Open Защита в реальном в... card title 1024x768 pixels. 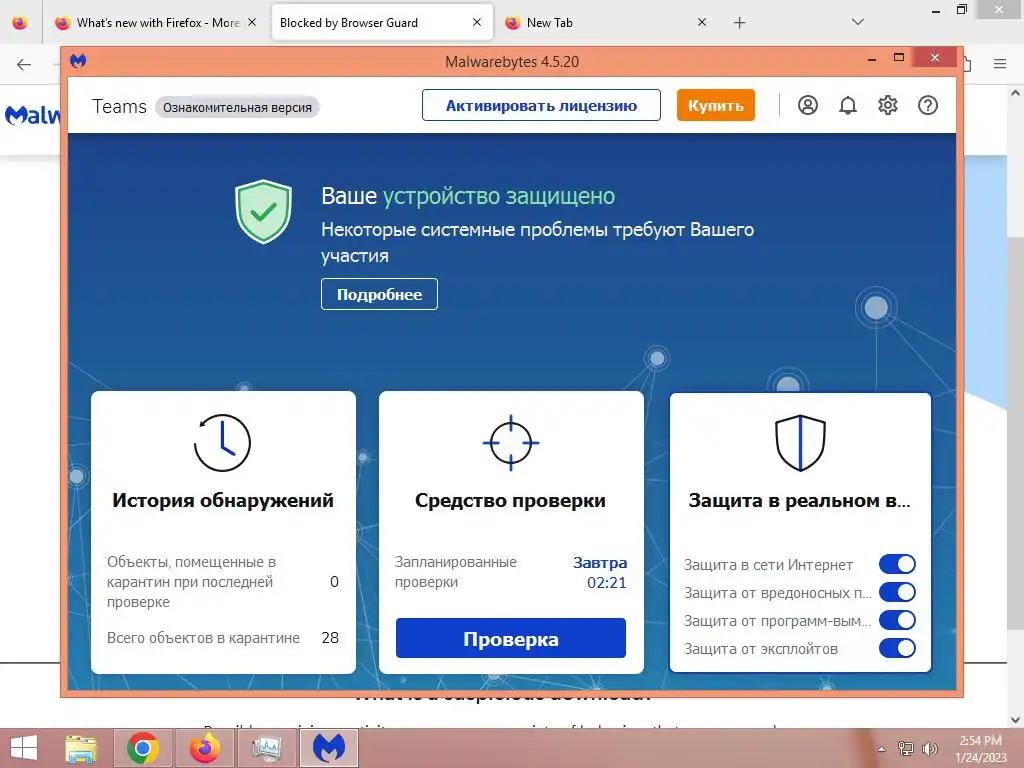799,500
